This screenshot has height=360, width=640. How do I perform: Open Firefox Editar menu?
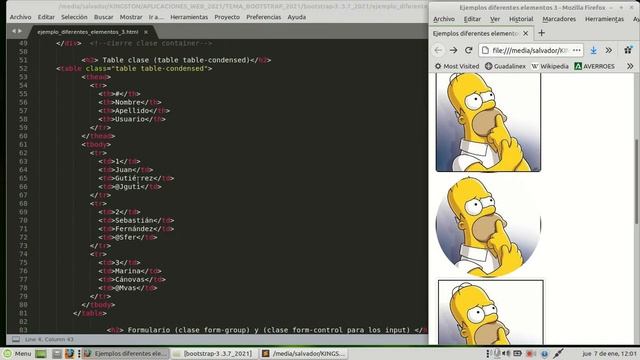tap(472, 19)
